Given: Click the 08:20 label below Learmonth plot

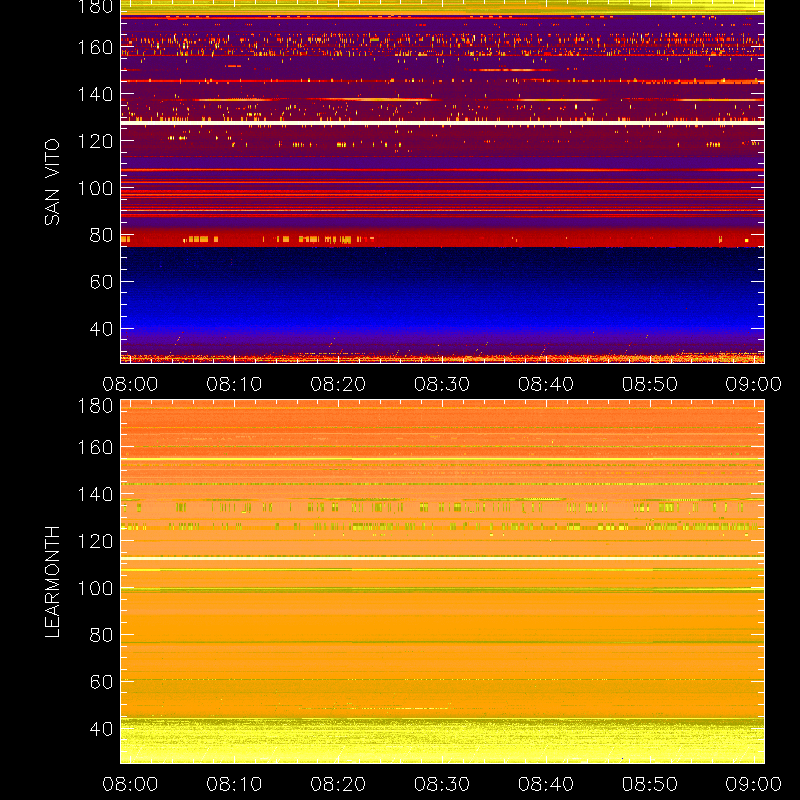Looking at the screenshot, I should coord(338,784).
